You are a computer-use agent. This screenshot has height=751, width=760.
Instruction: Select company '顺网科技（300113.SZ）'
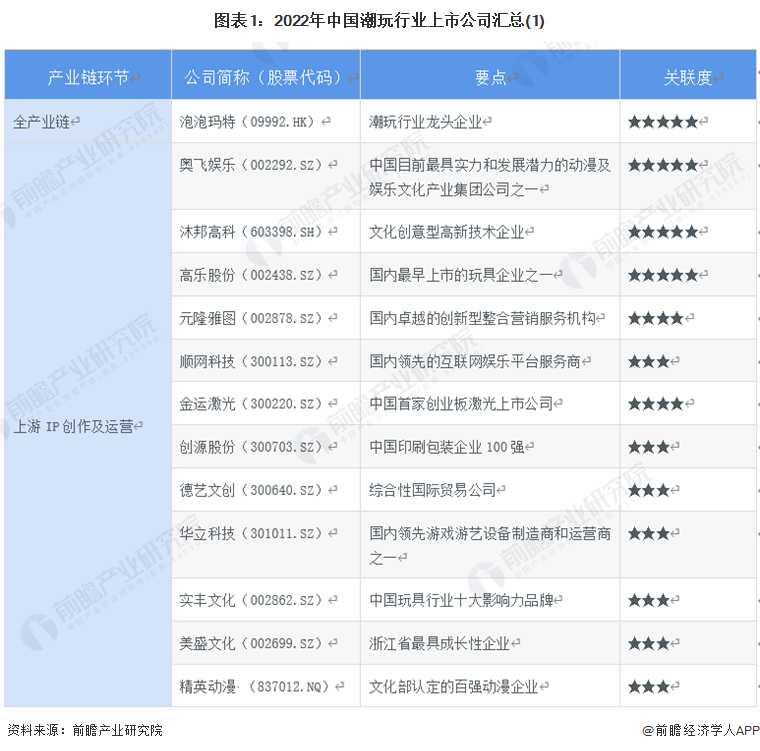click(253, 361)
